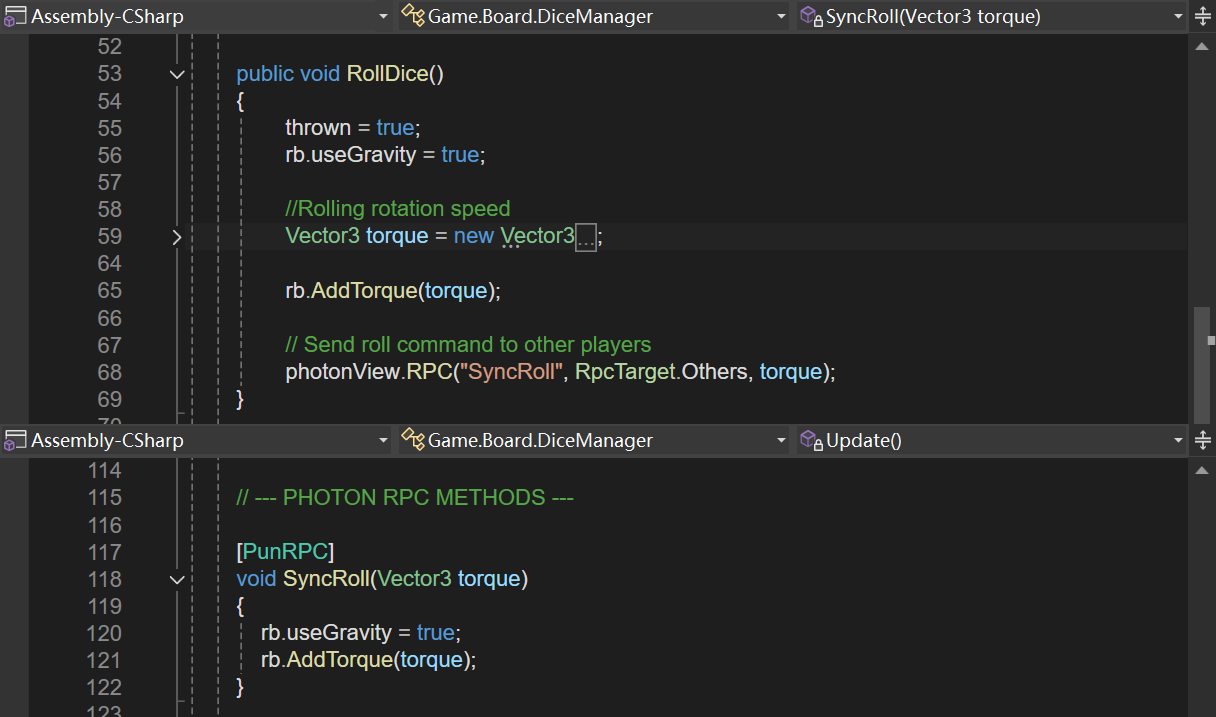Open the lower pane's Game.Board.DiceManager type dropdown
Viewport: 1216px width, 717px height.
pos(781,441)
